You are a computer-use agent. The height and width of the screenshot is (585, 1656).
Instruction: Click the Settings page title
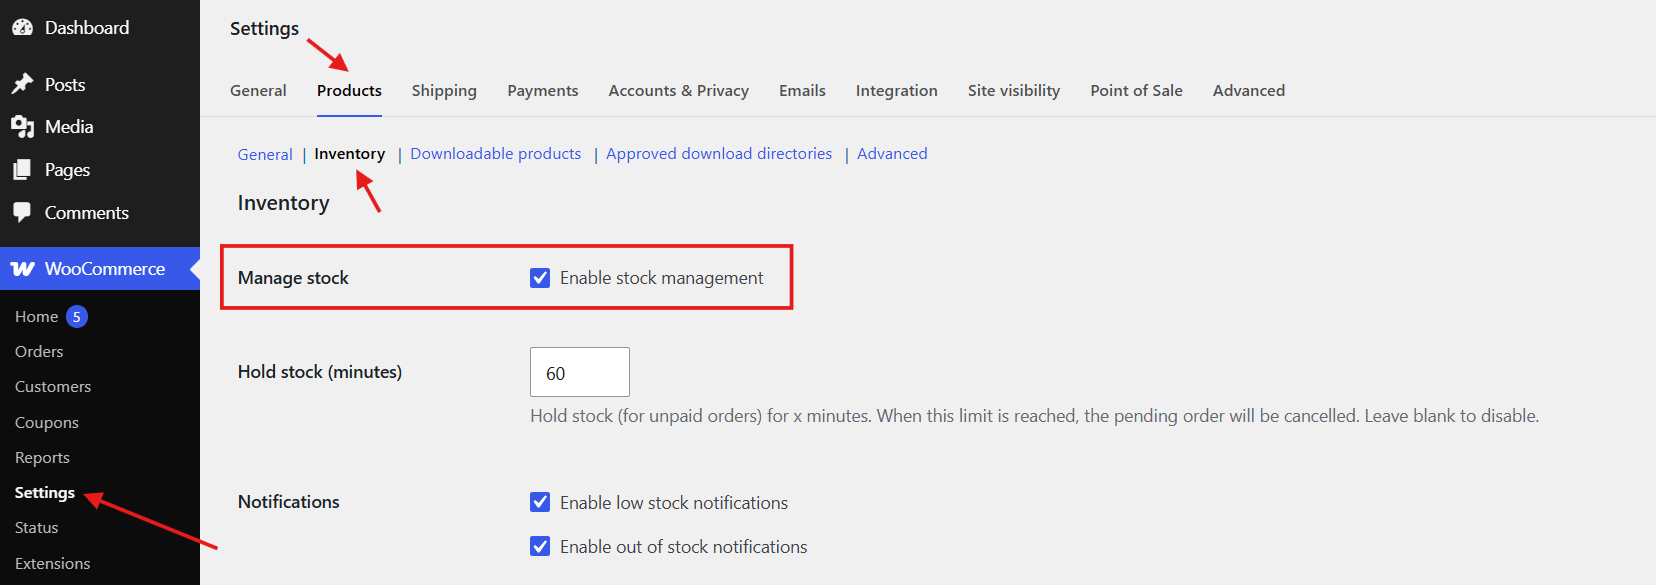click(x=264, y=29)
